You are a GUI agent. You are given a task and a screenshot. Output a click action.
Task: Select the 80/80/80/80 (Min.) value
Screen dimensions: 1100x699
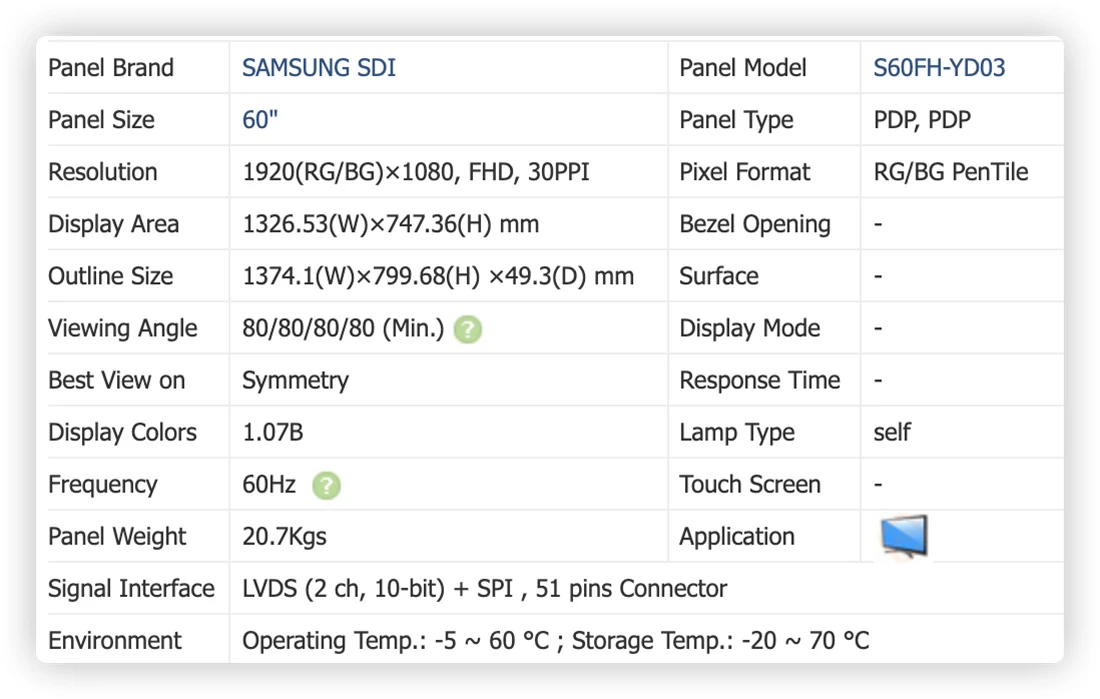pos(343,328)
